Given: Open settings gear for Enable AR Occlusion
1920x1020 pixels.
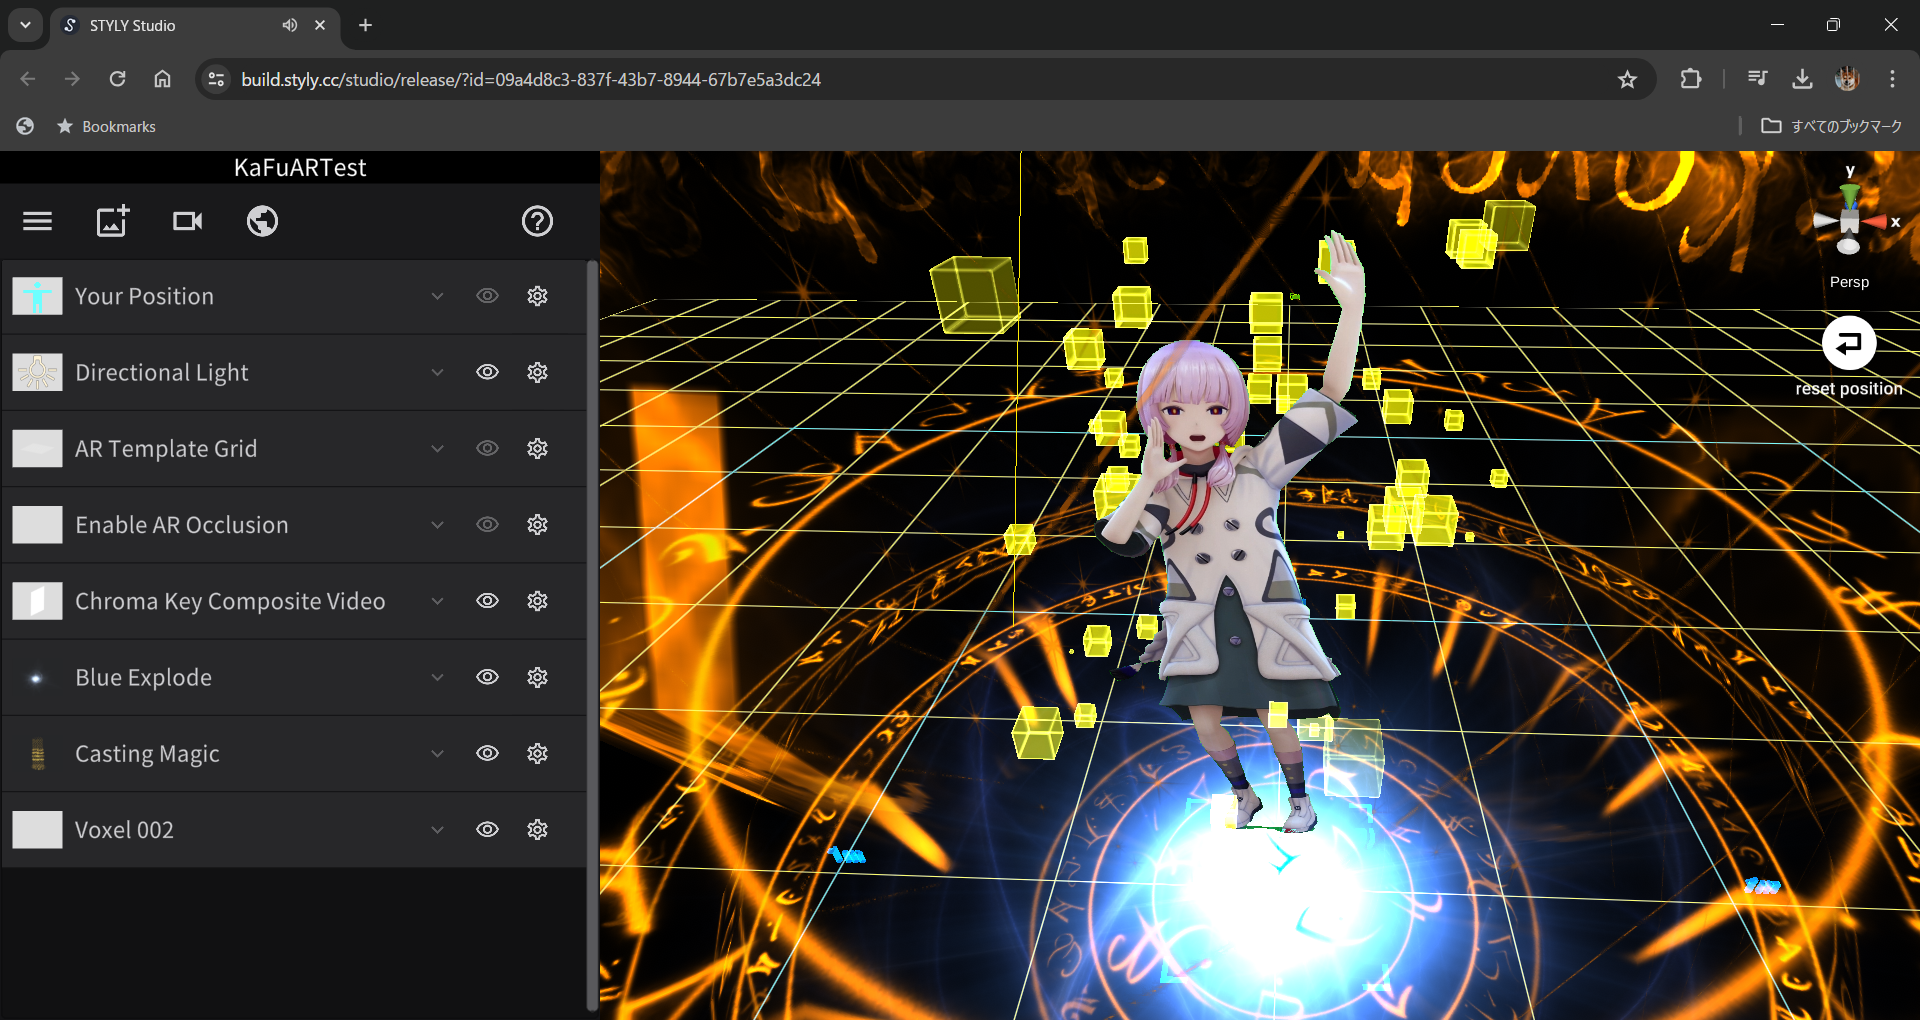Looking at the screenshot, I should click(538, 524).
